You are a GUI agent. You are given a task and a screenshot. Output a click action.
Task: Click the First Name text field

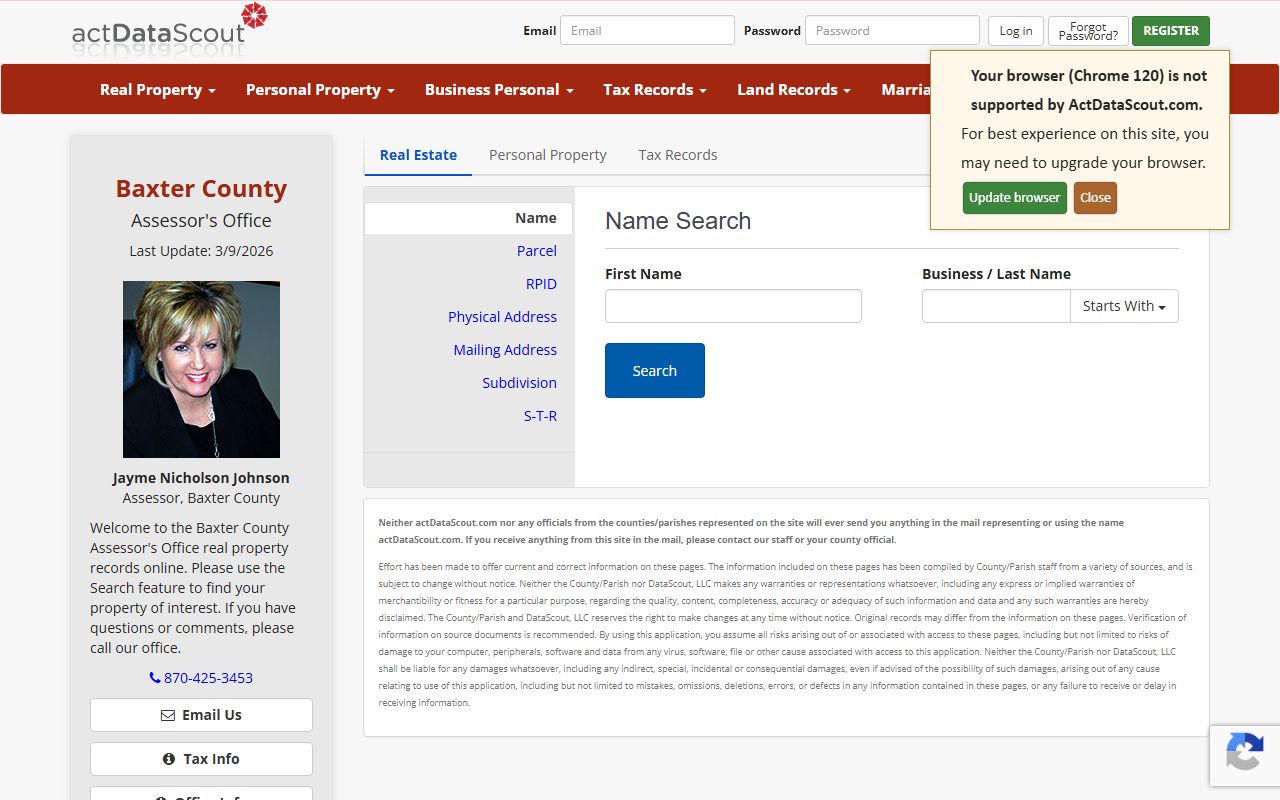pos(733,306)
